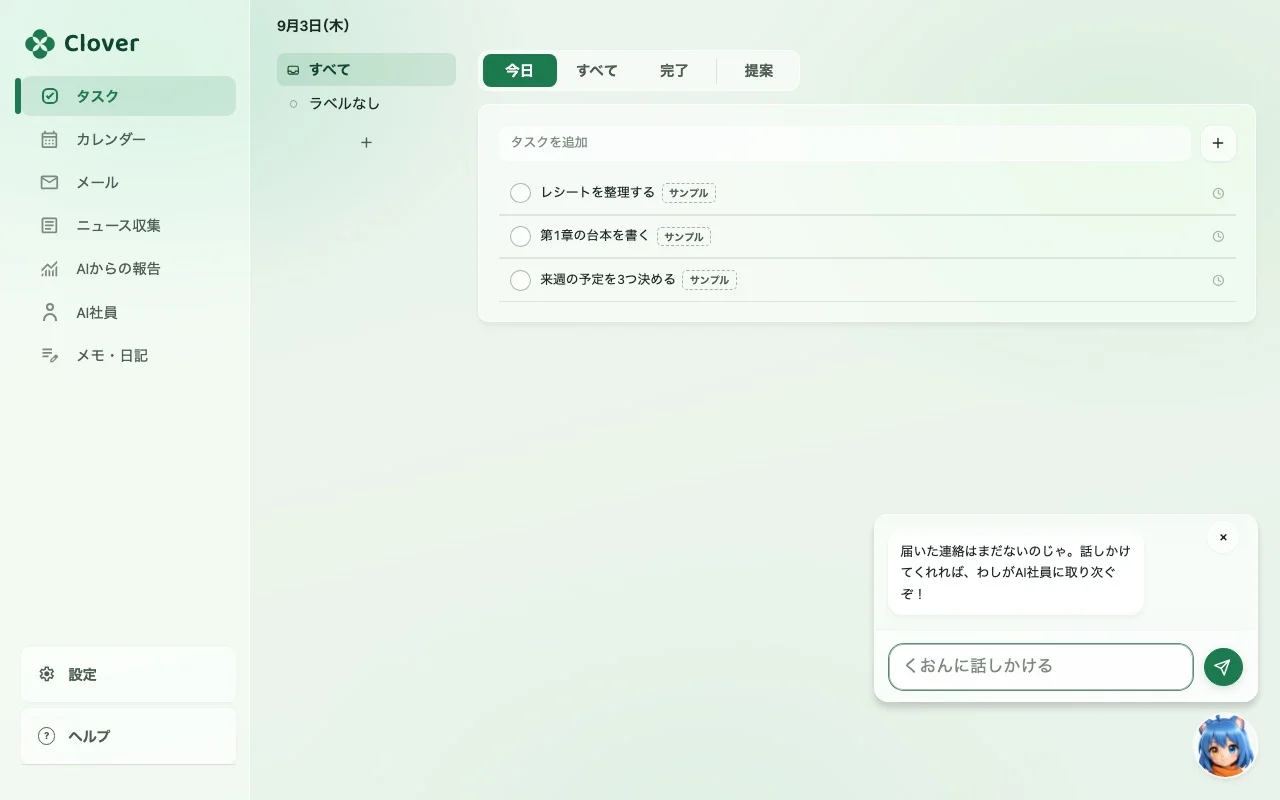Select the ラベルなし label filter

(x=366, y=103)
